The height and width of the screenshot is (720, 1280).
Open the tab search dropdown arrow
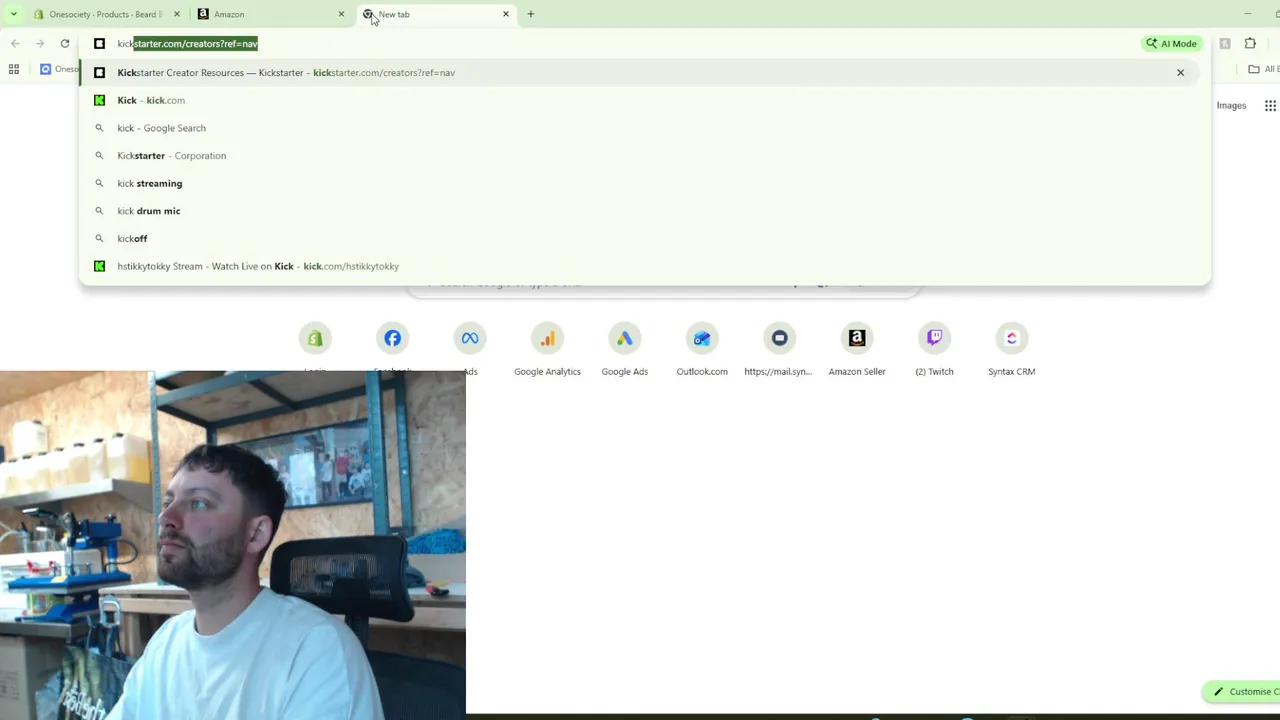(13, 14)
